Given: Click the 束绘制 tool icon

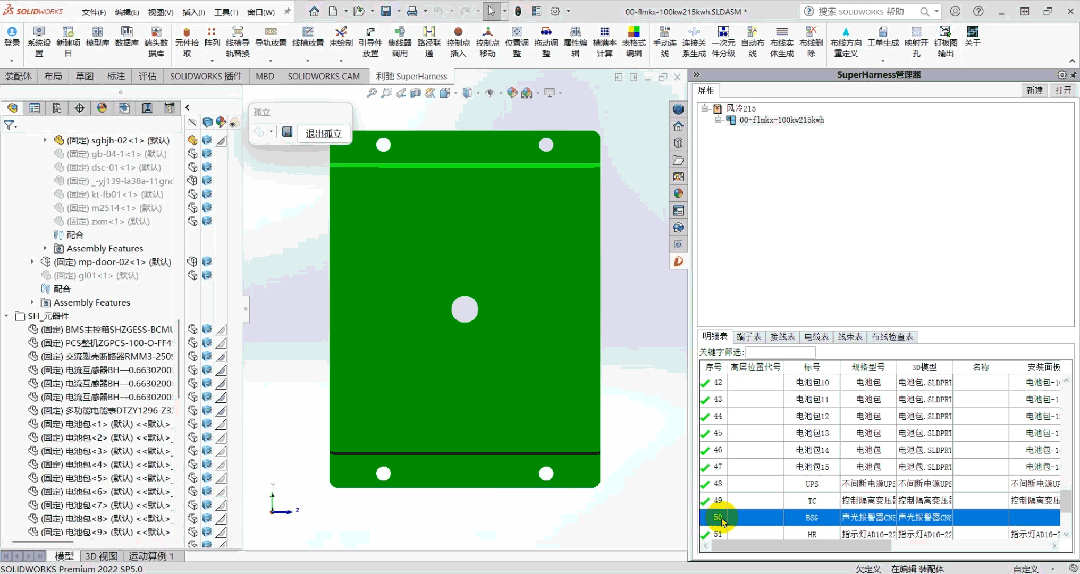Looking at the screenshot, I should (x=341, y=32).
